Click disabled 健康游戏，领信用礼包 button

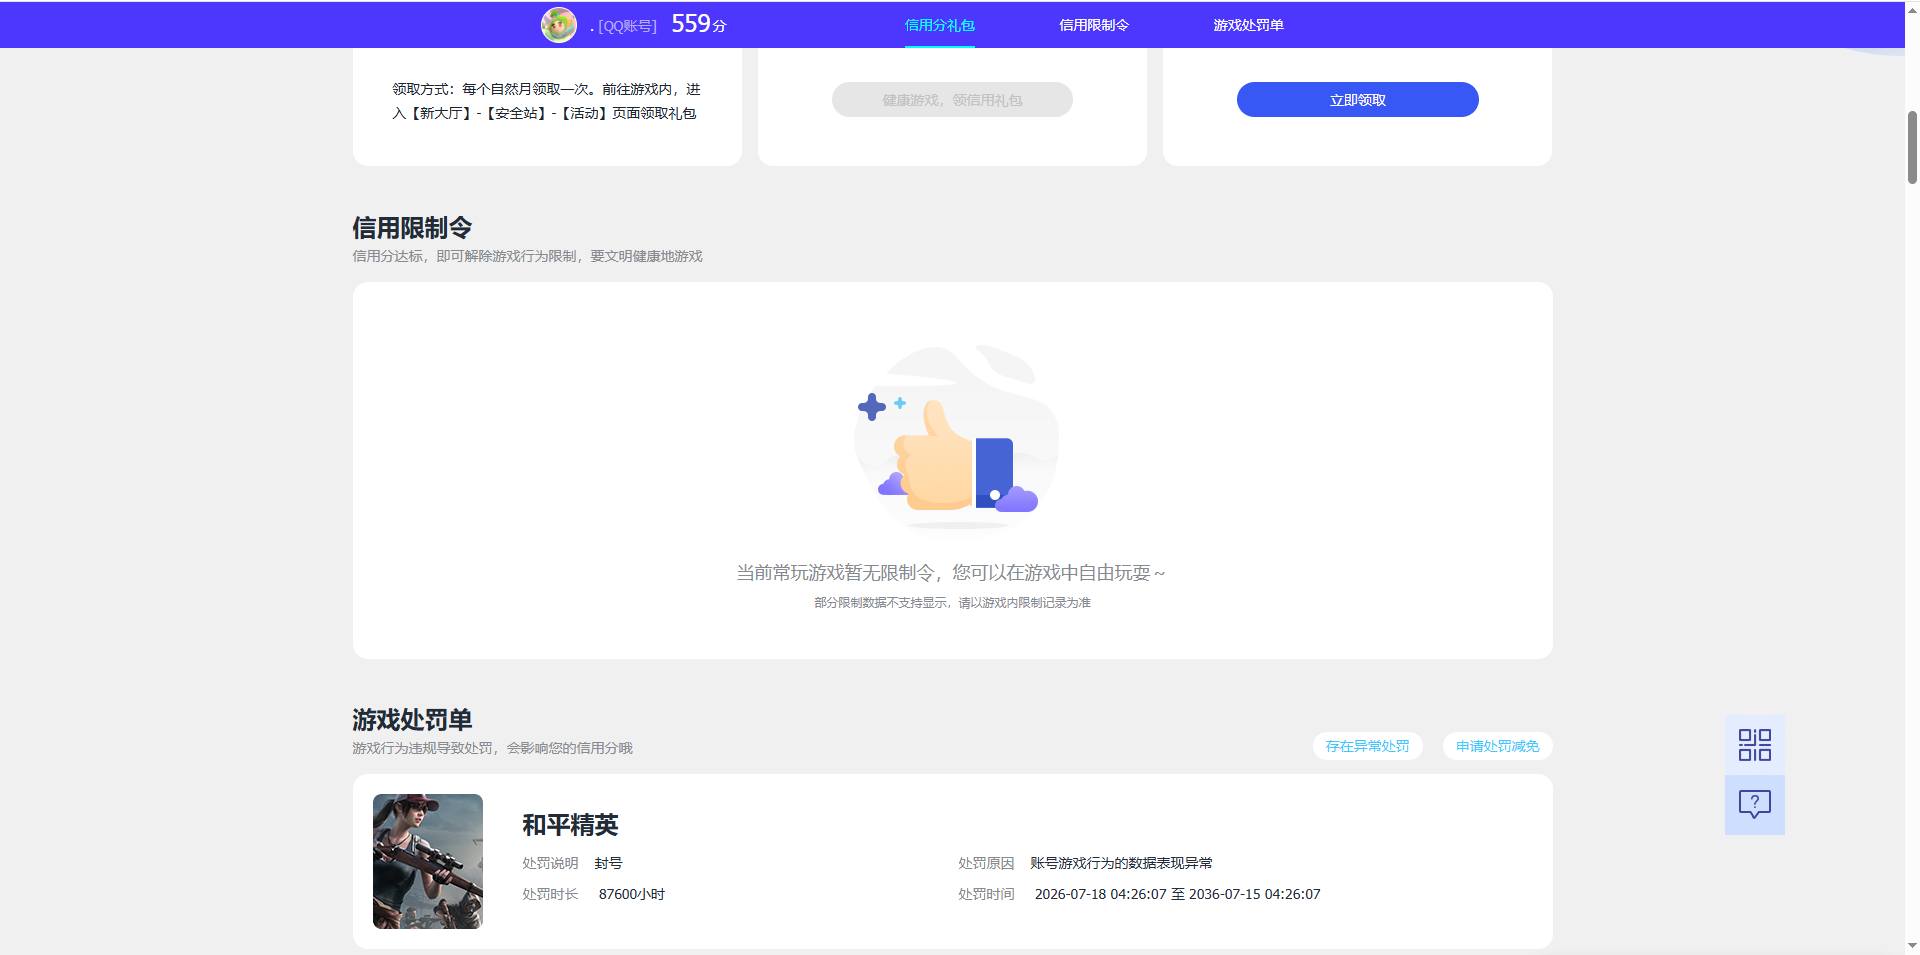click(952, 100)
